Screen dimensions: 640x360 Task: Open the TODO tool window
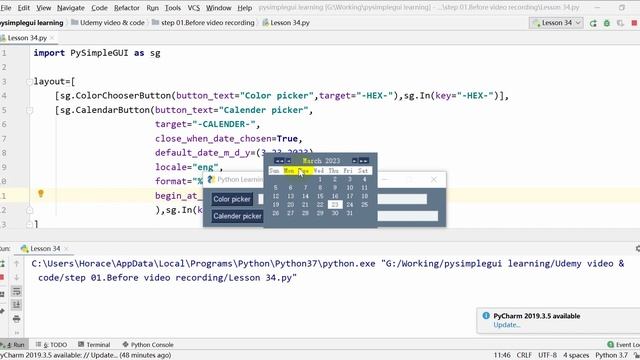(x=51, y=344)
